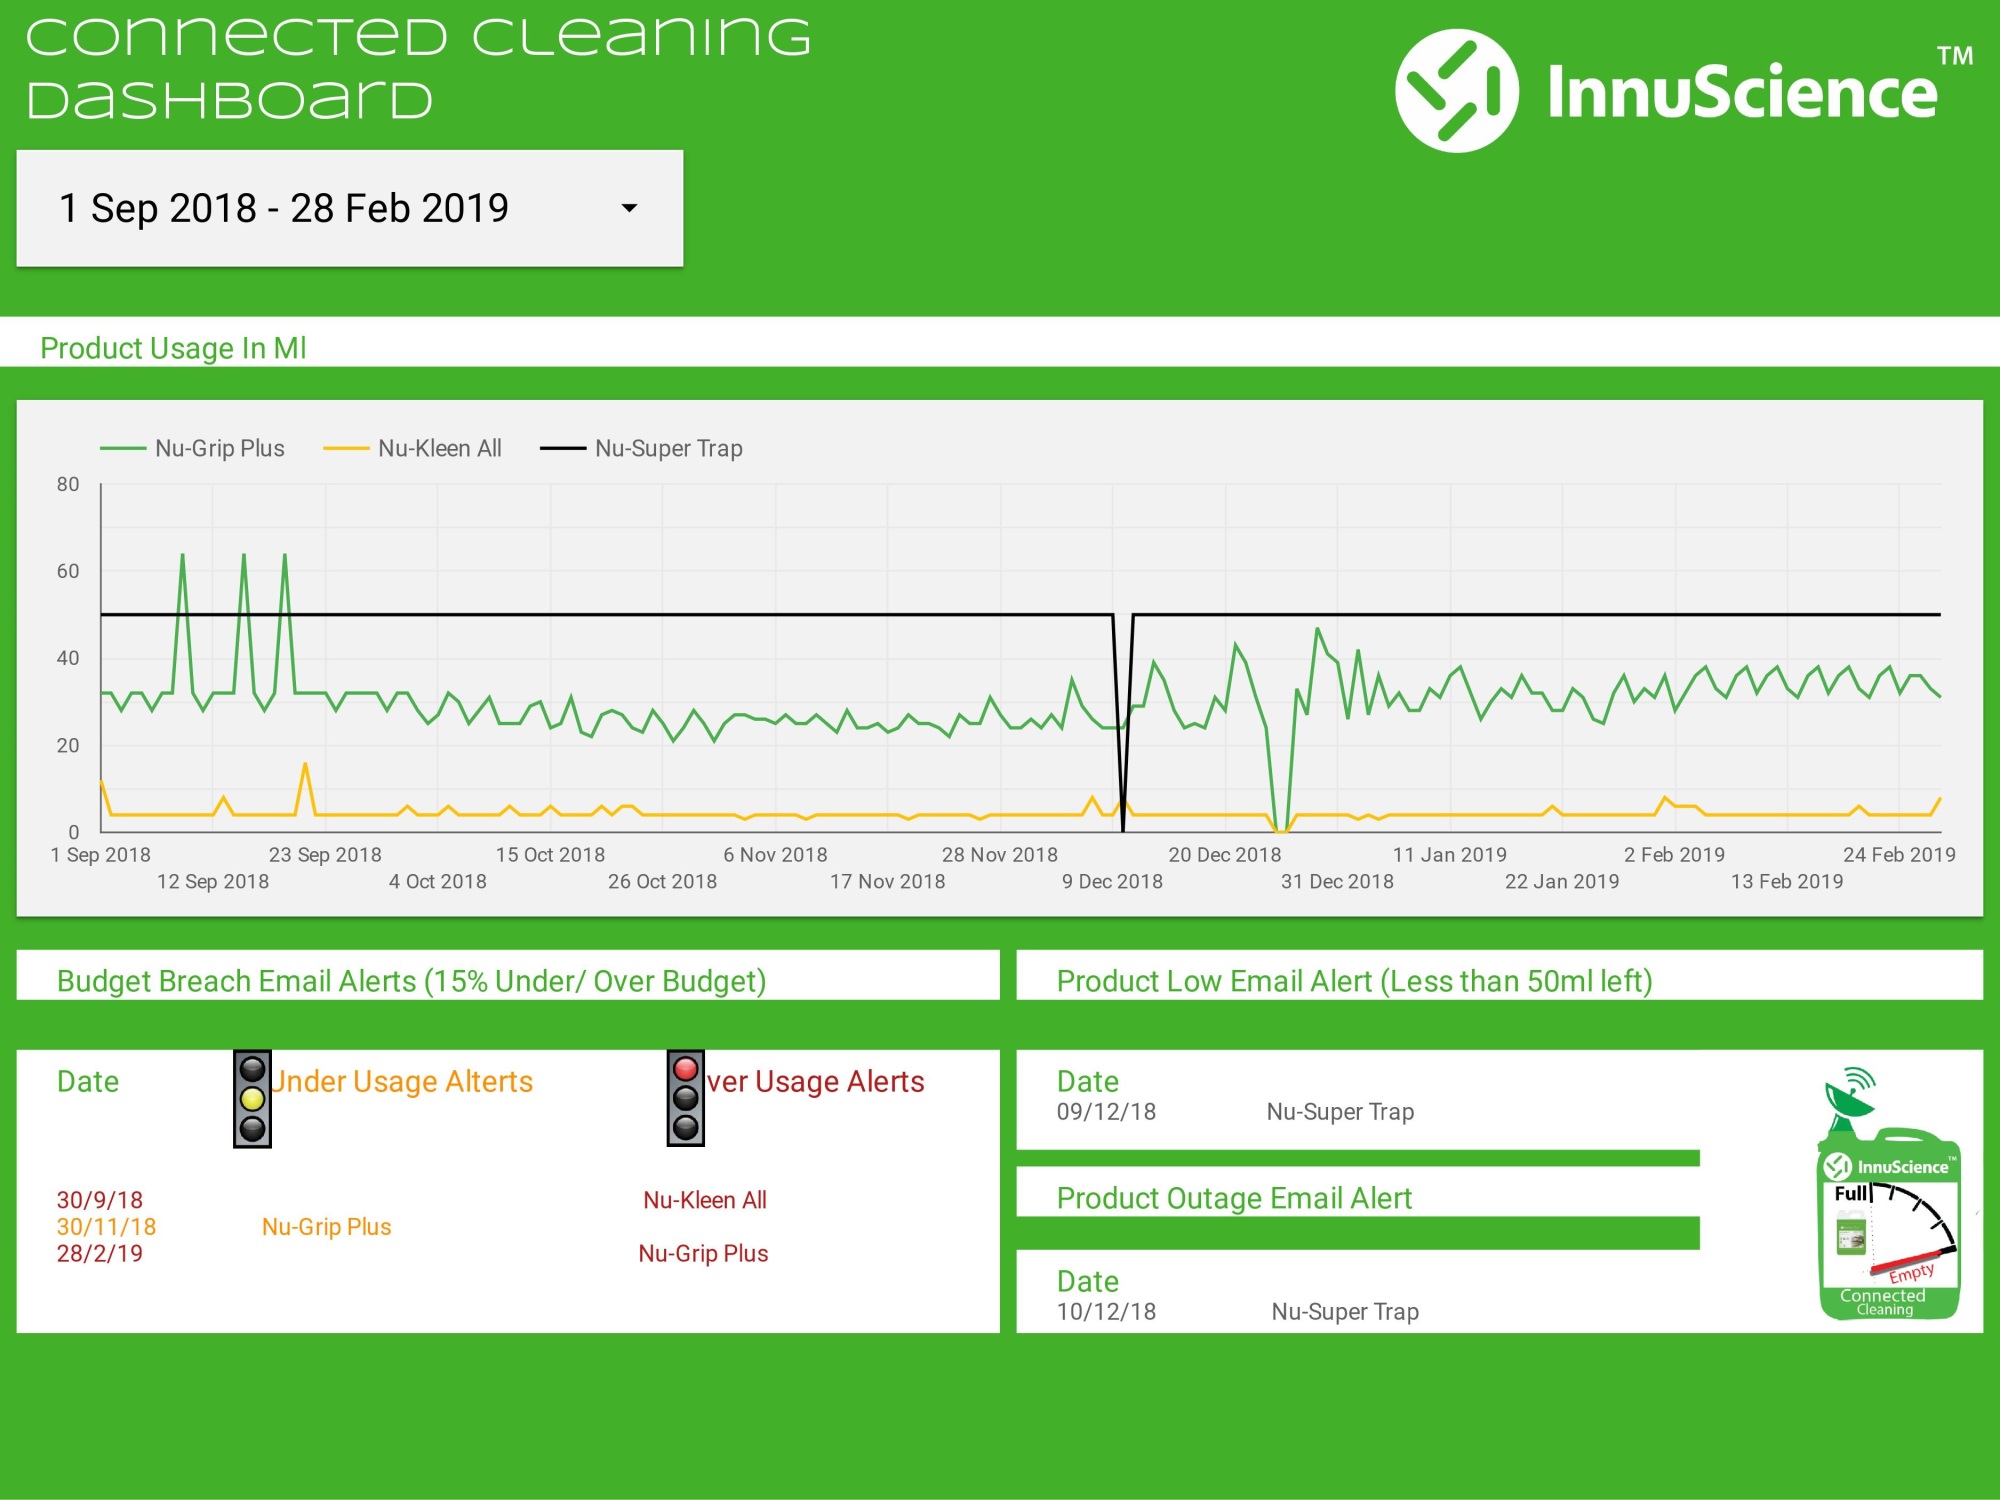Click the green Nu-Grip Plus legend line
The image size is (2000, 1500).
pos(123,448)
